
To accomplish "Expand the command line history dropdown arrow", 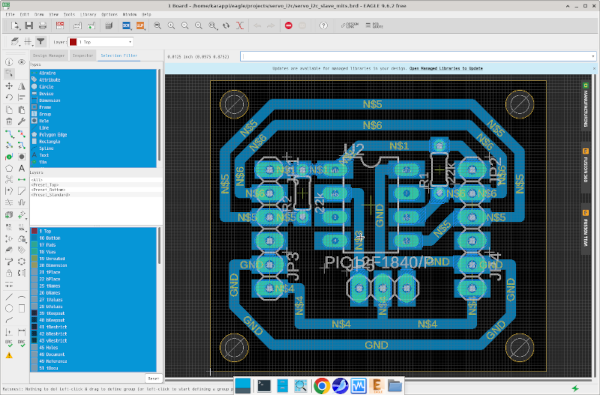I will click(593, 57).
